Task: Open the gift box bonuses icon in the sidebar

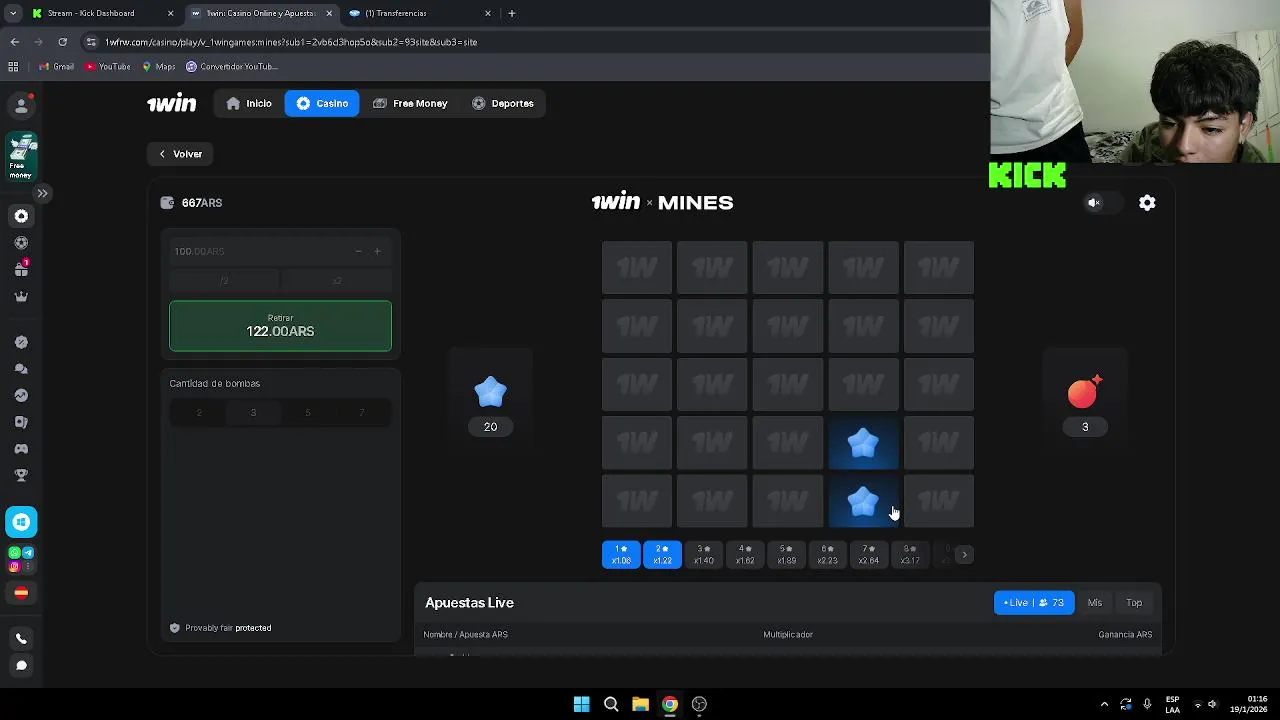Action: pyautogui.click(x=21, y=269)
